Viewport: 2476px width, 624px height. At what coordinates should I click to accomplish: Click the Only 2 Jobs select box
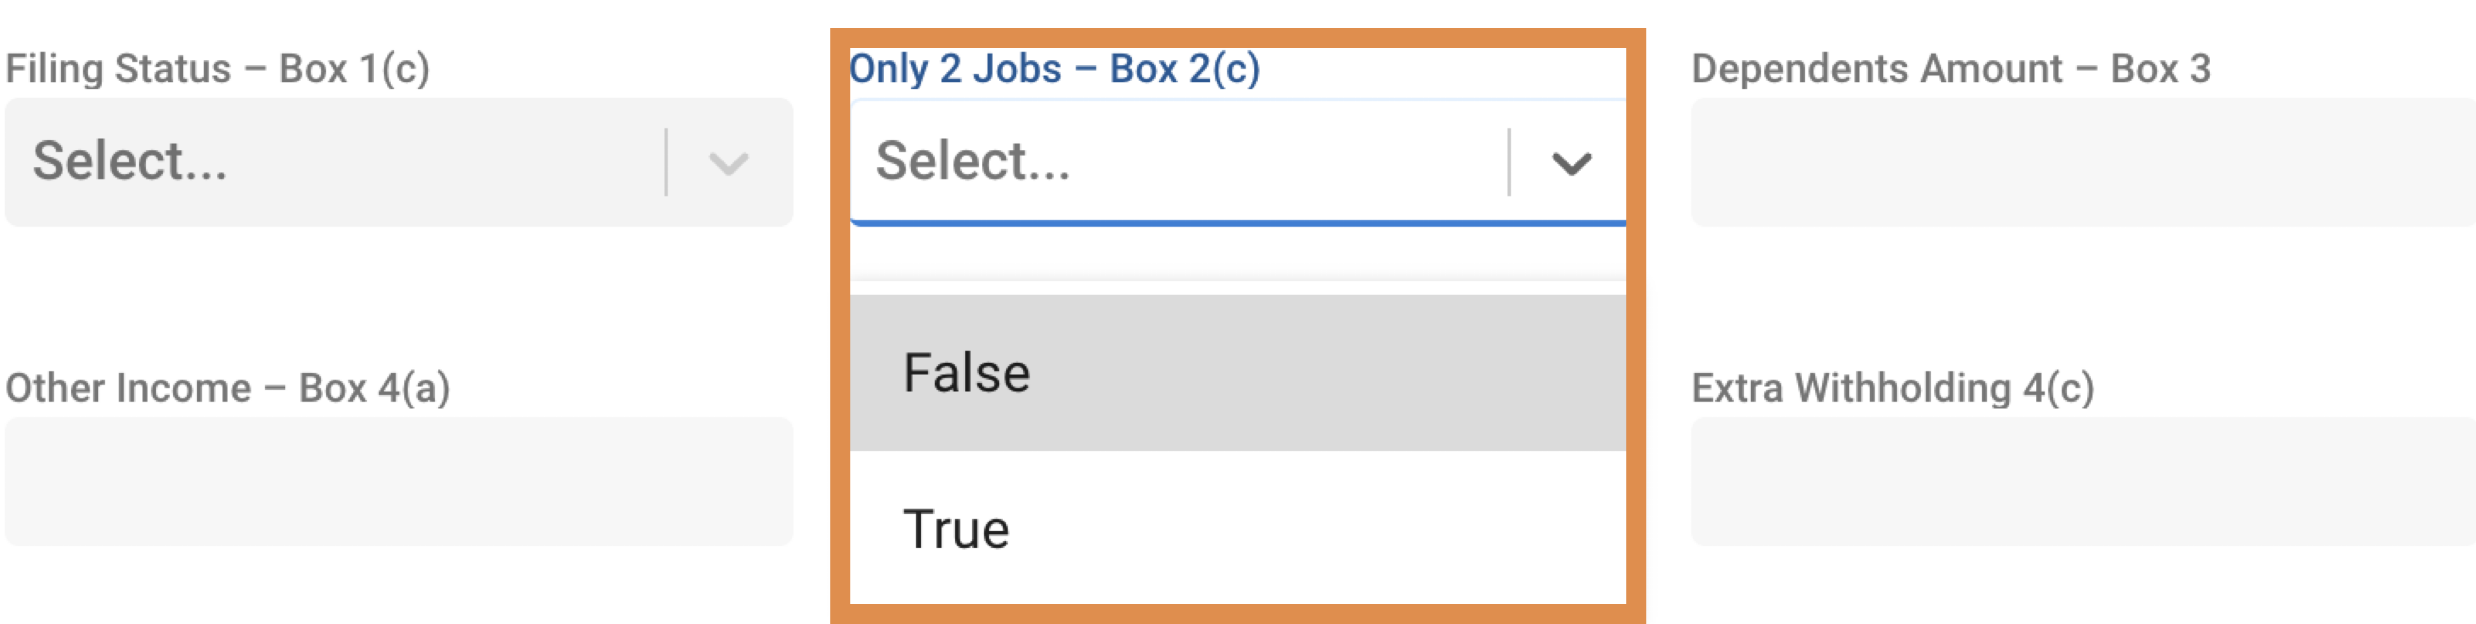tap(1180, 162)
